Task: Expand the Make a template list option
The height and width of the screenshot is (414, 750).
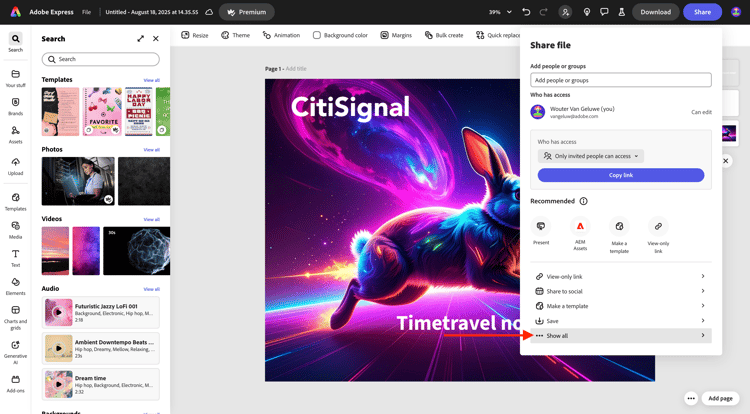Action: [621, 306]
